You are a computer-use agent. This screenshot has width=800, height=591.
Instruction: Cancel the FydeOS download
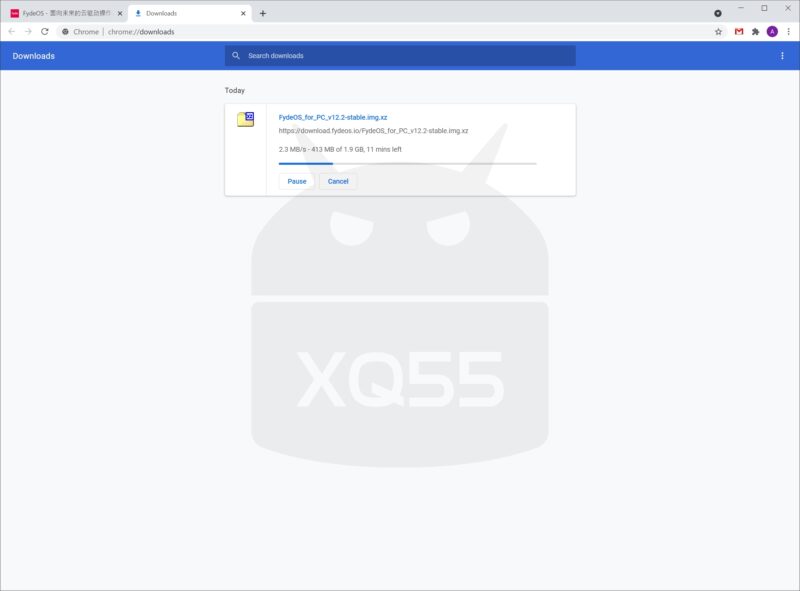338,181
